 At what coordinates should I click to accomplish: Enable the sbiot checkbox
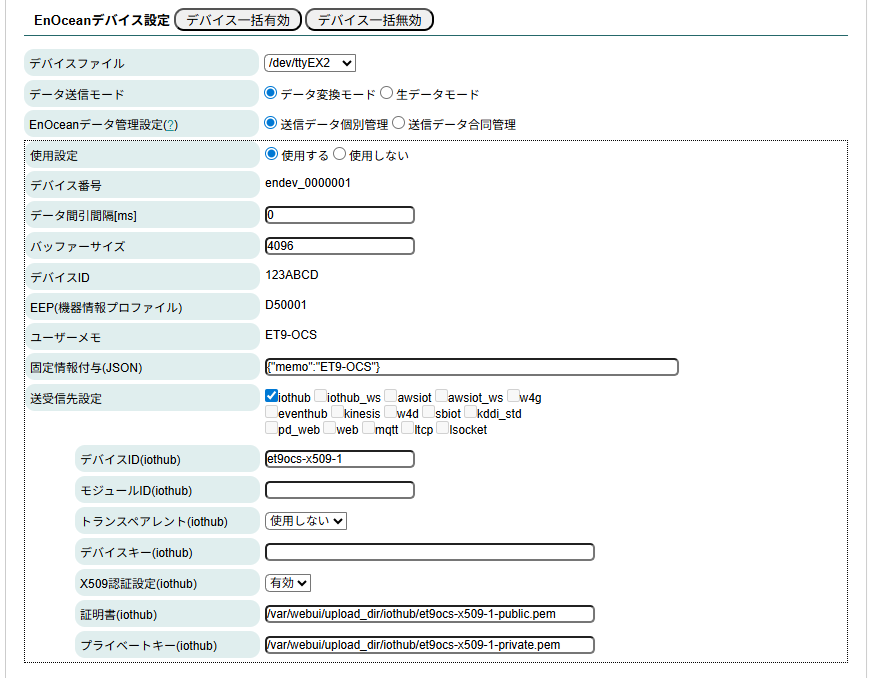point(429,412)
